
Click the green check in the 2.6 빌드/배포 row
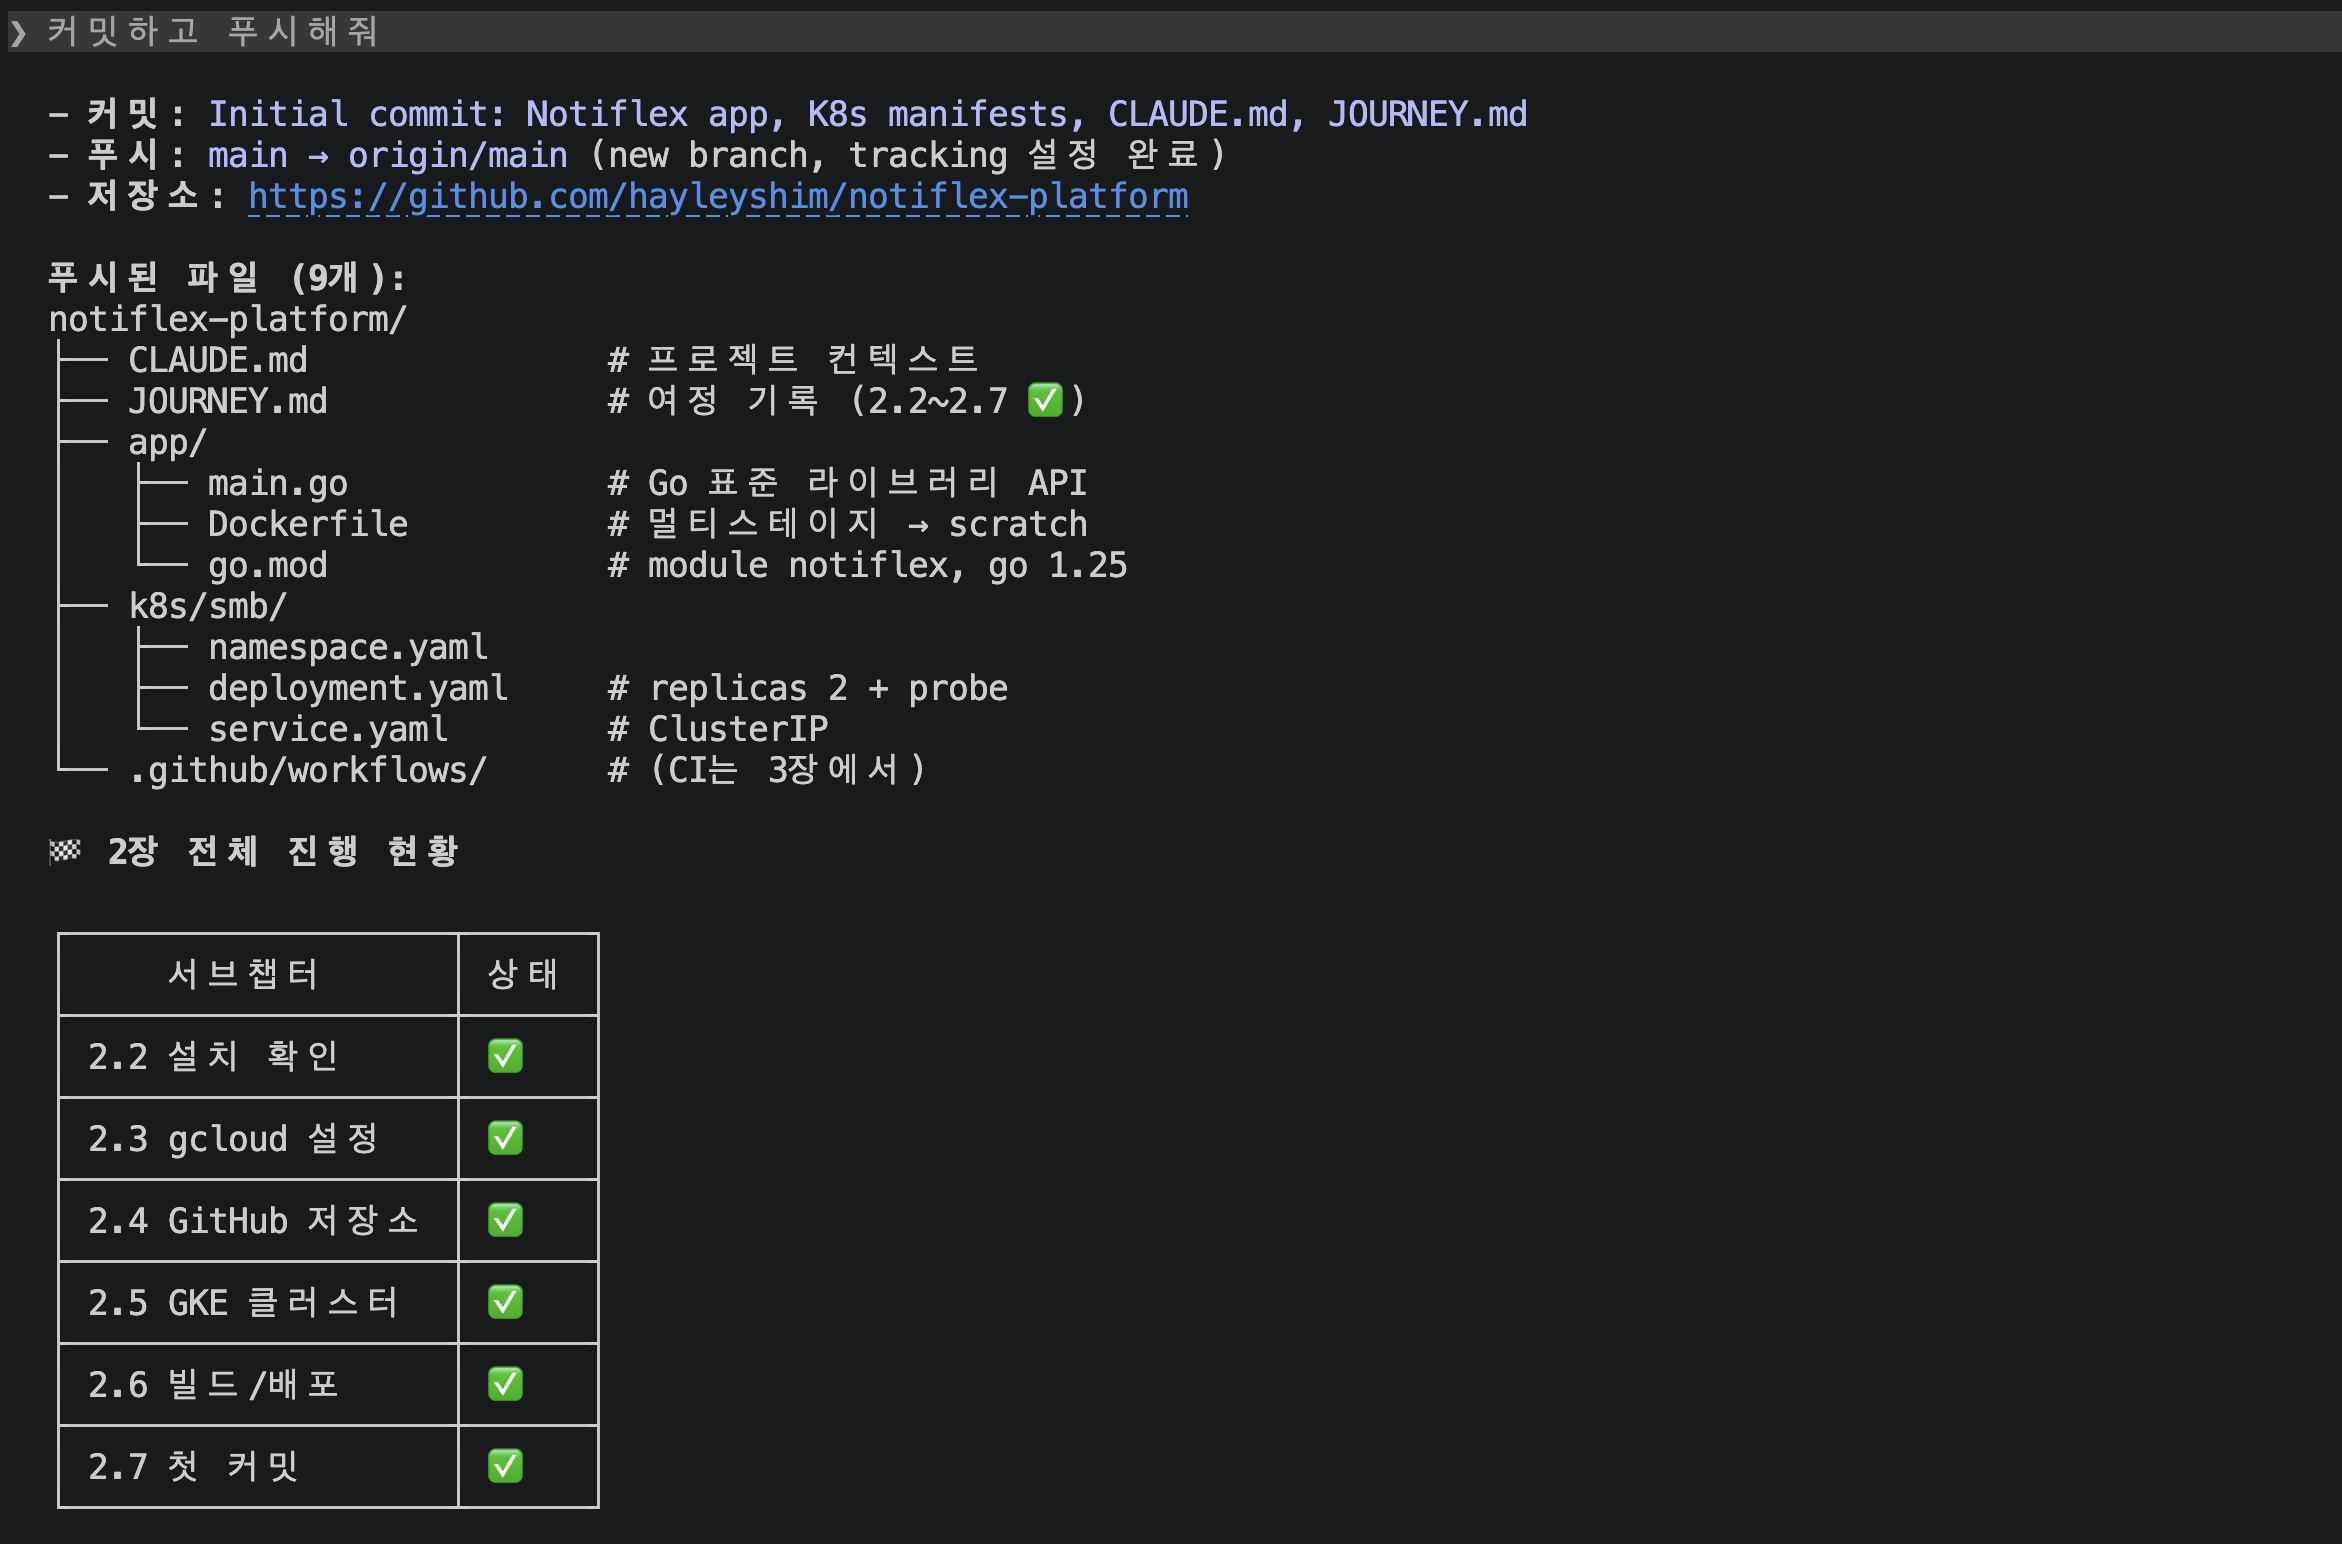(x=505, y=1384)
